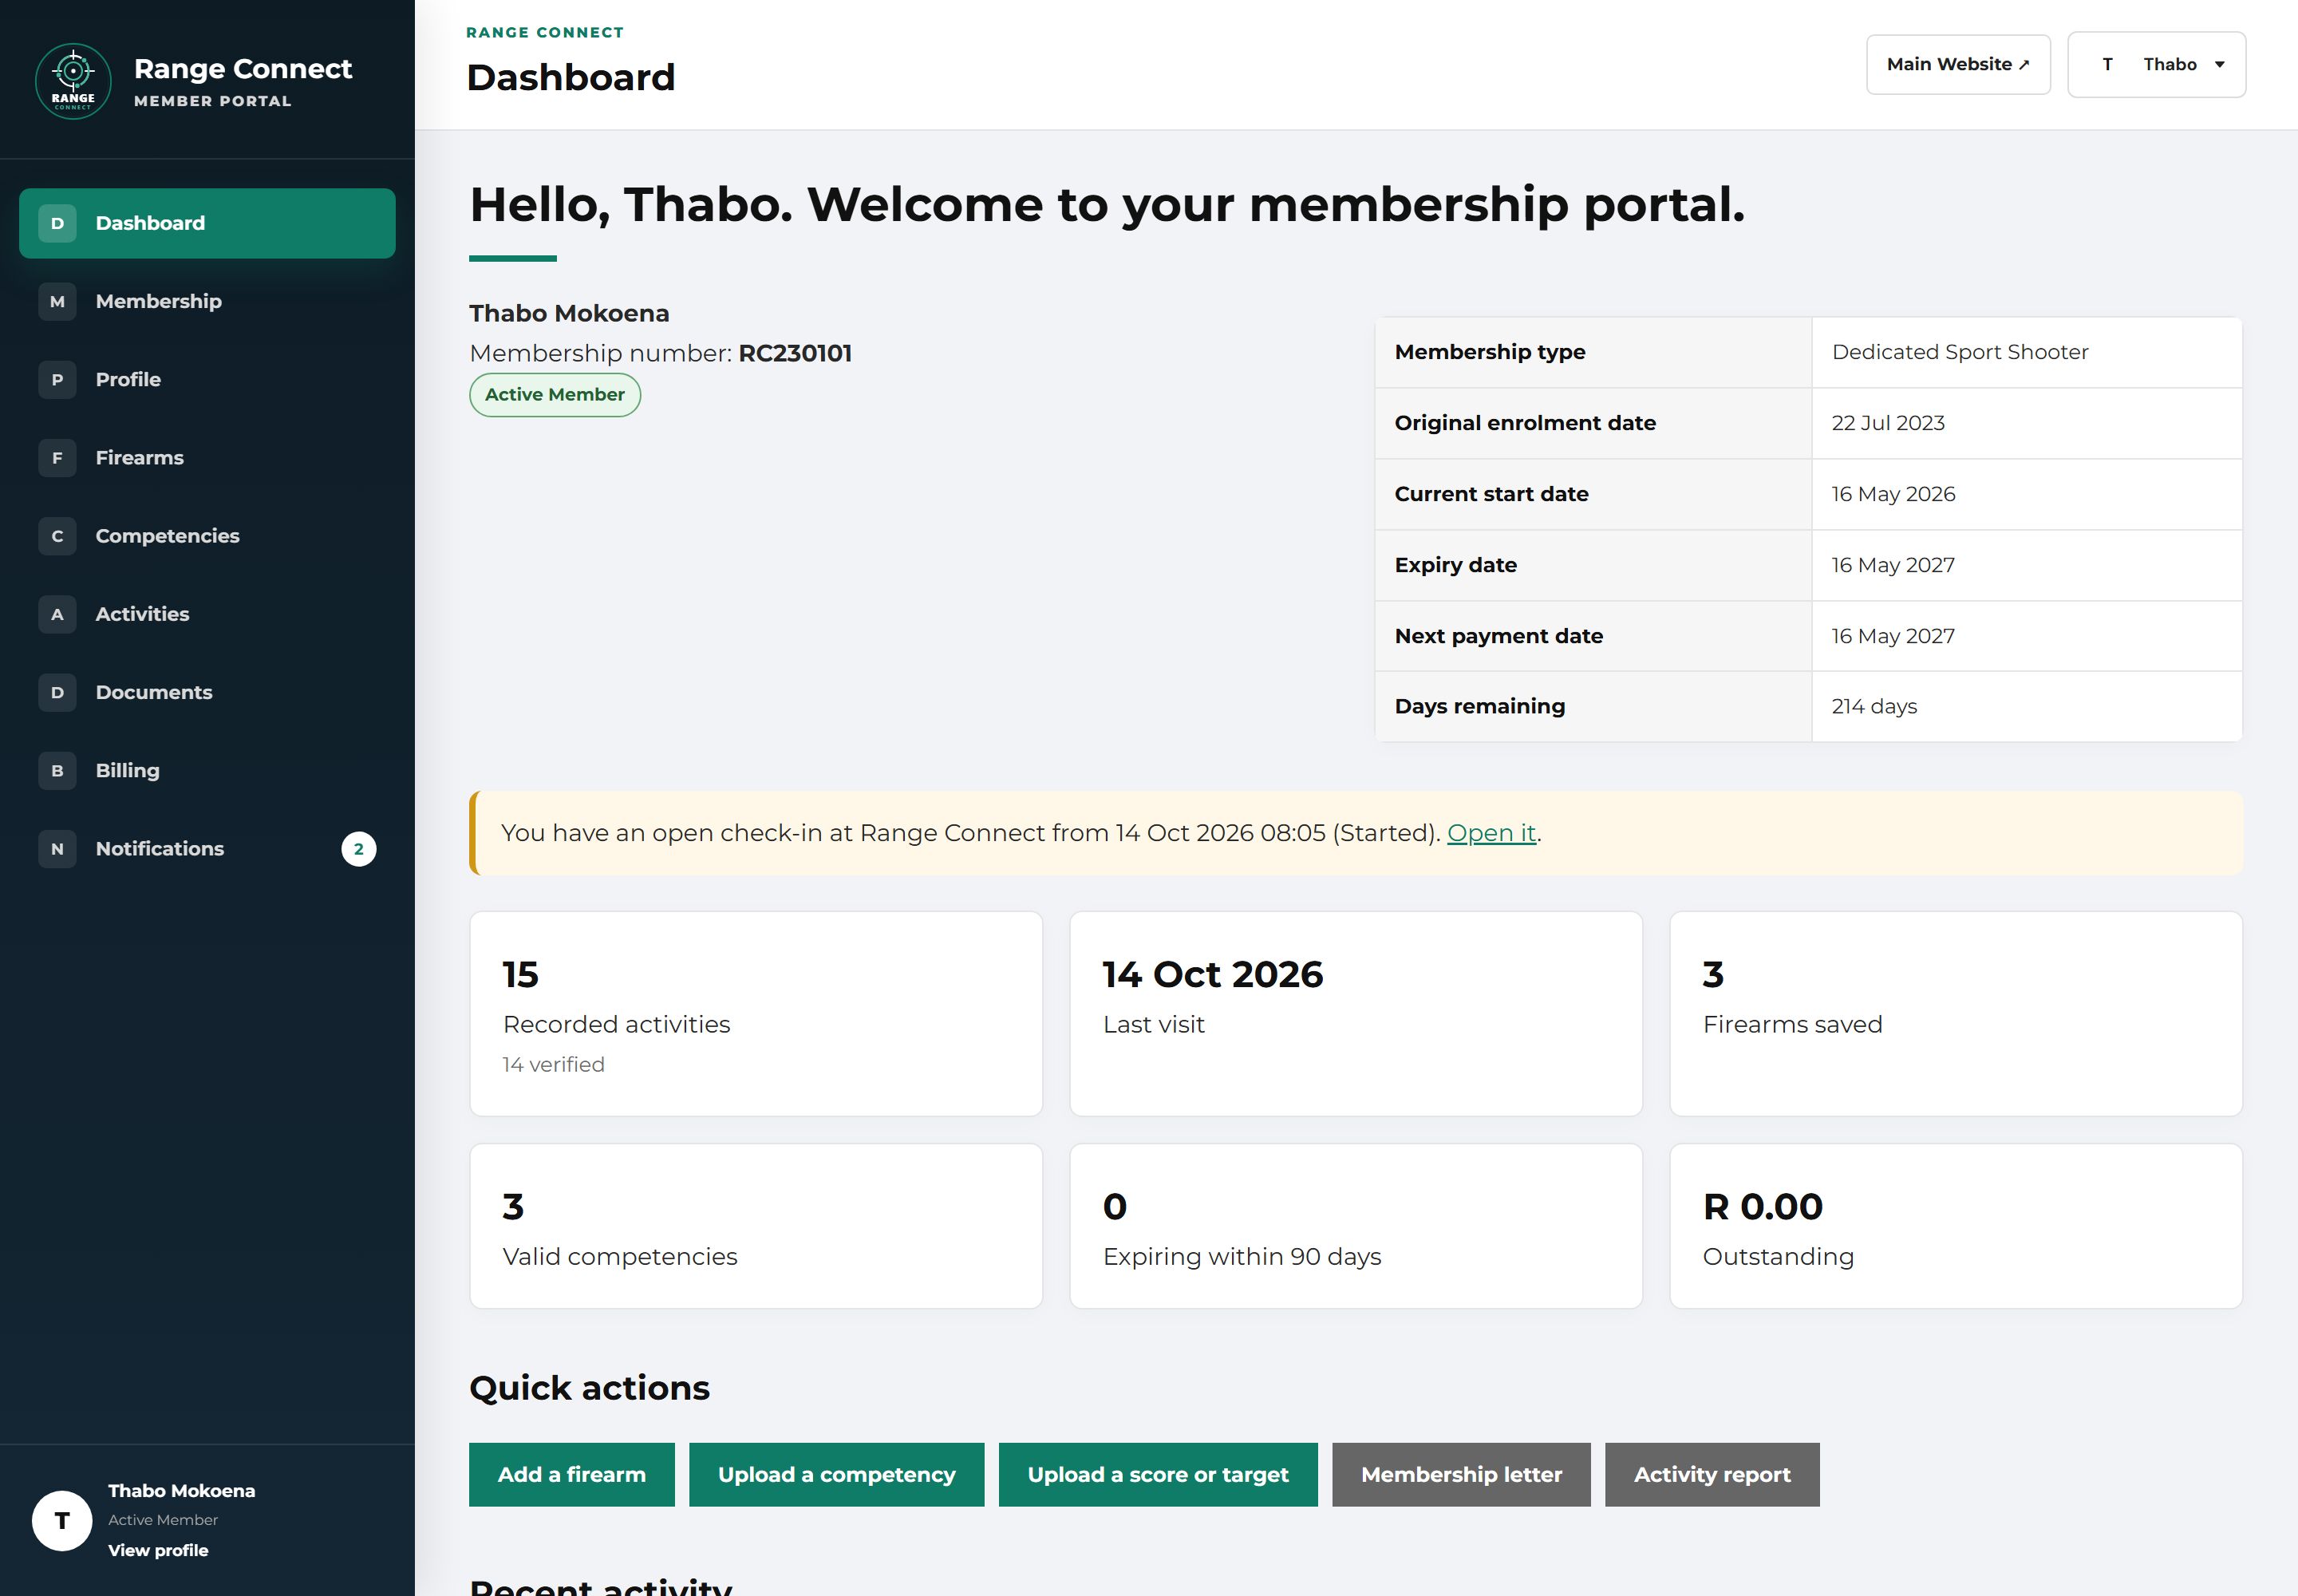The height and width of the screenshot is (1596, 2298).
Task: Click the Dashboard 'D' sidebar icon
Action: (x=57, y=223)
